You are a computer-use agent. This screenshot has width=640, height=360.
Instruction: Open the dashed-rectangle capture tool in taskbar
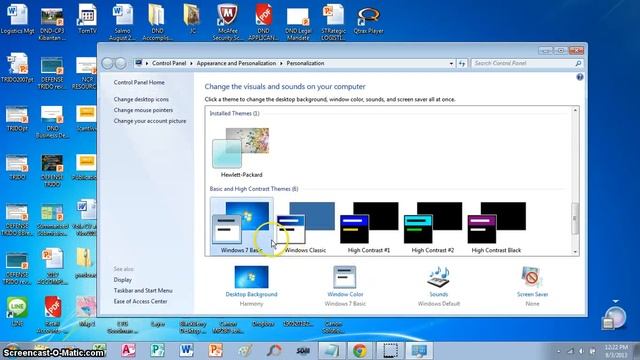click(x=389, y=350)
